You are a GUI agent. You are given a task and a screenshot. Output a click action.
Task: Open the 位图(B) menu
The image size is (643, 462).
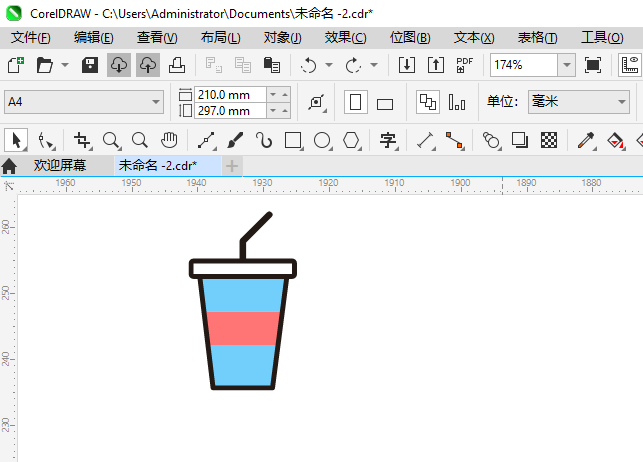pyautogui.click(x=410, y=38)
